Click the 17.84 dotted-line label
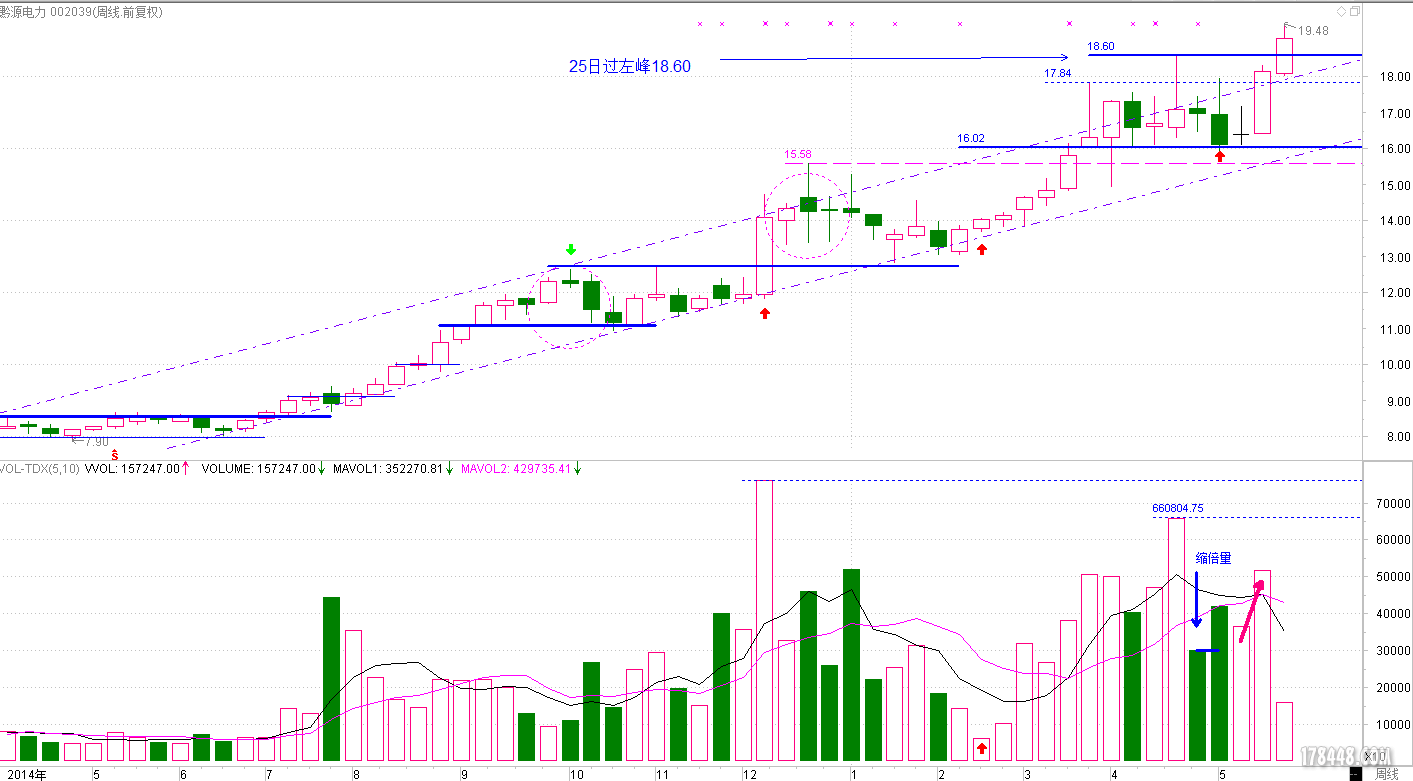 click(1058, 74)
